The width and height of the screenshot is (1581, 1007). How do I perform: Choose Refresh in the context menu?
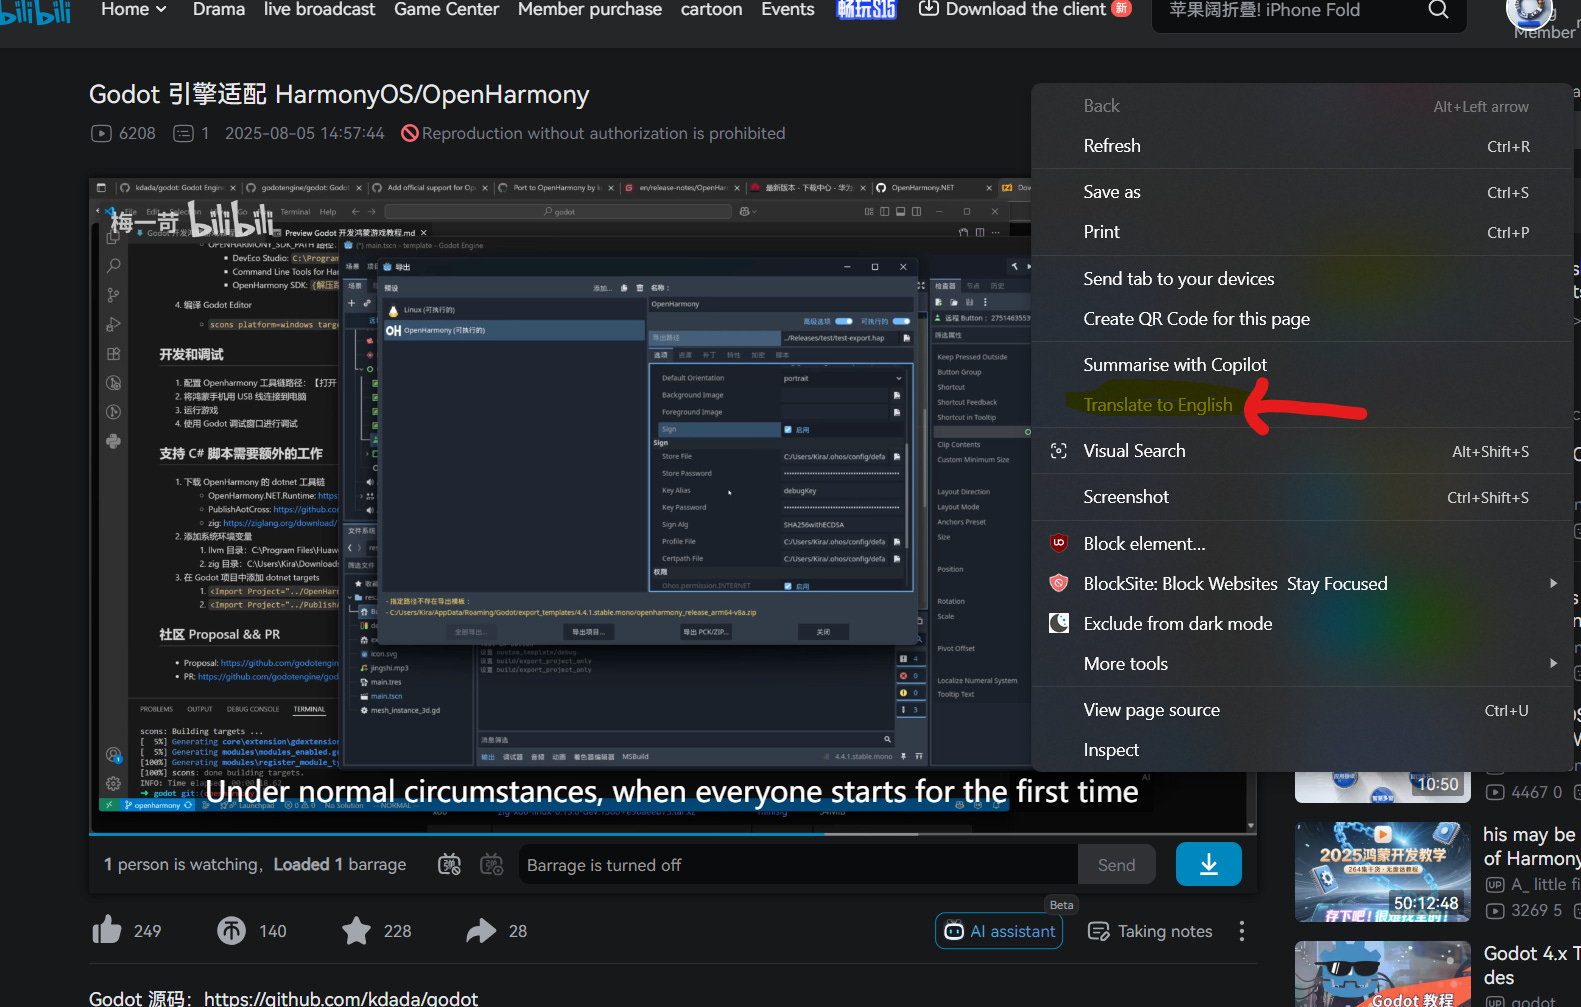[1302, 146]
